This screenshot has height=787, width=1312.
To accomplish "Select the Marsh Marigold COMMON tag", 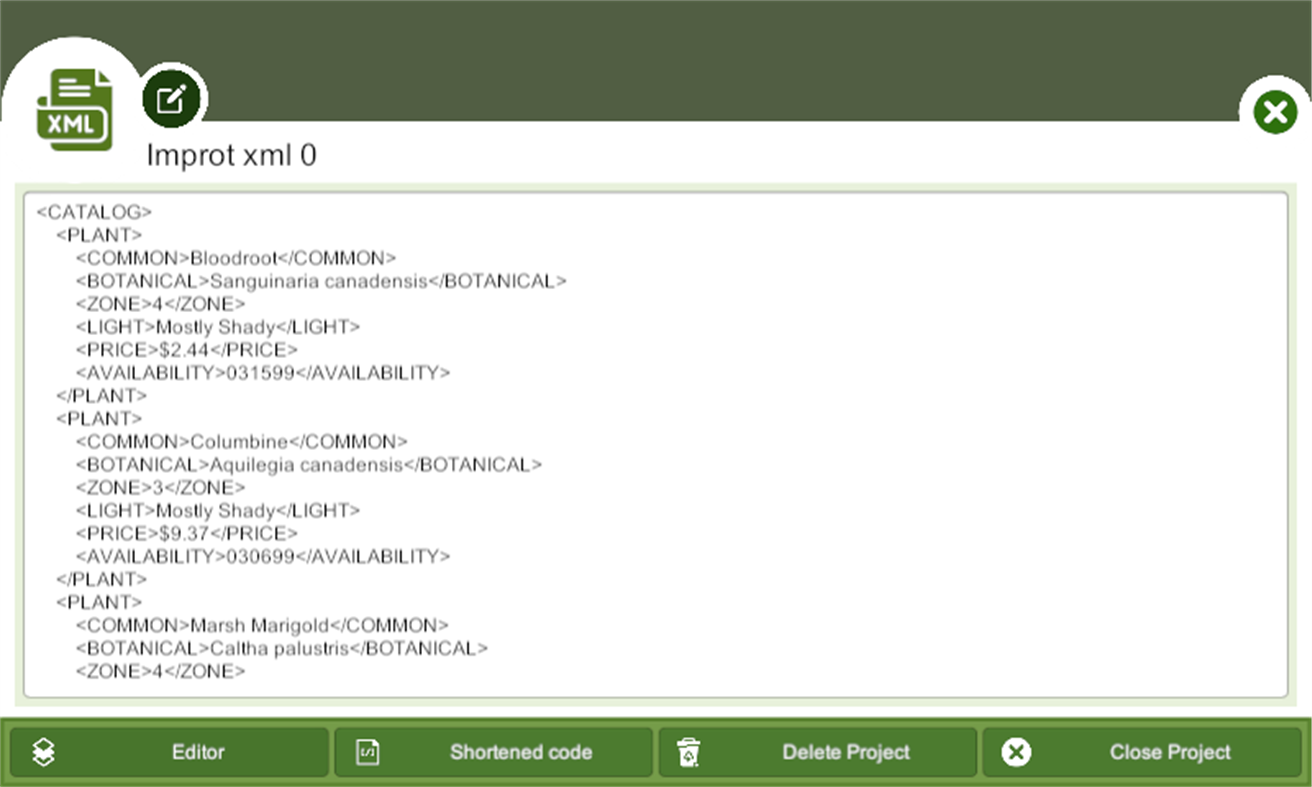I will point(260,625).
